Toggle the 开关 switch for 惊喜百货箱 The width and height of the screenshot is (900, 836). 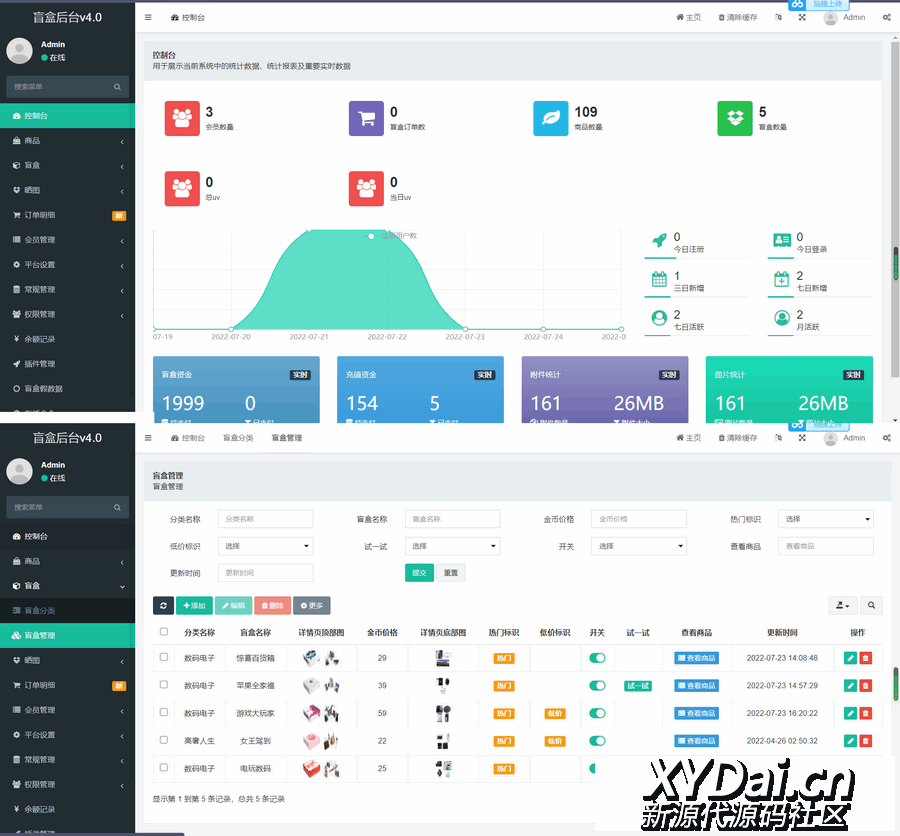pyautogui.click(x=597, y=658)
